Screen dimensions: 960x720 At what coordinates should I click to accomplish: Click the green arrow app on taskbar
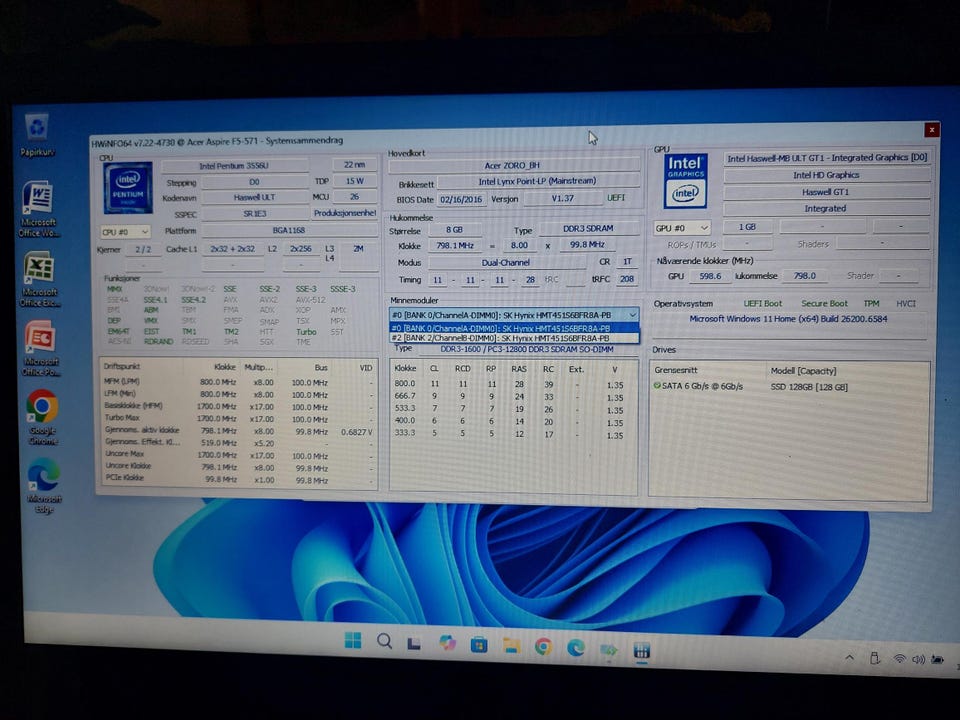609,649
